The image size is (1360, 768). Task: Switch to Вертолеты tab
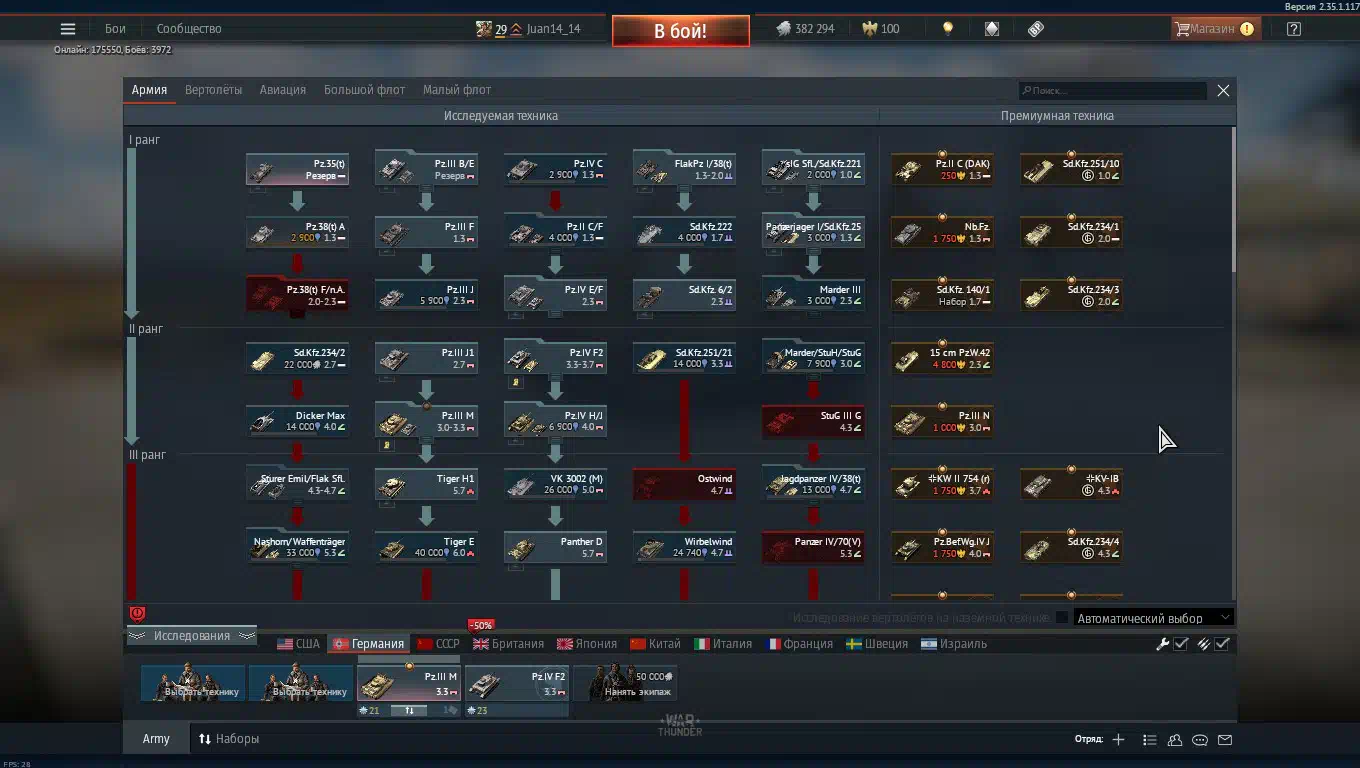coord(213,90)
